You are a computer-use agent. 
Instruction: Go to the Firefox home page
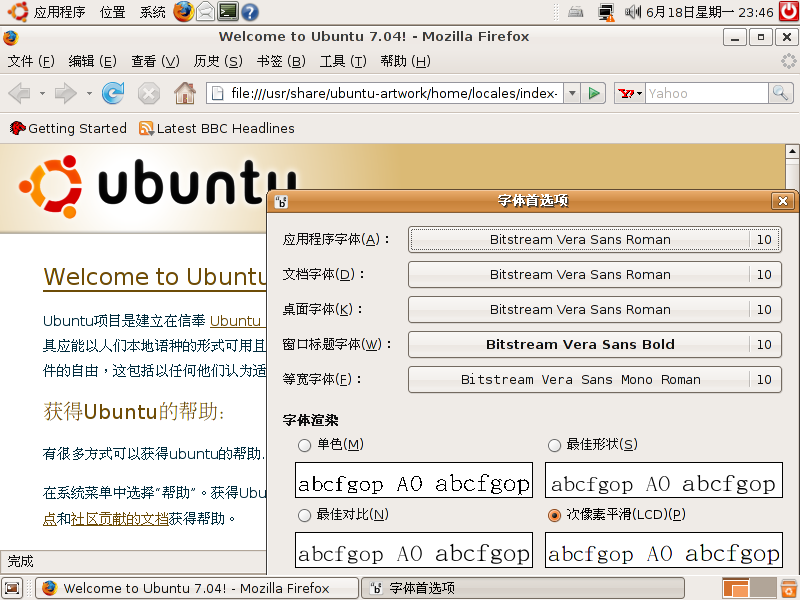point(185,93)
